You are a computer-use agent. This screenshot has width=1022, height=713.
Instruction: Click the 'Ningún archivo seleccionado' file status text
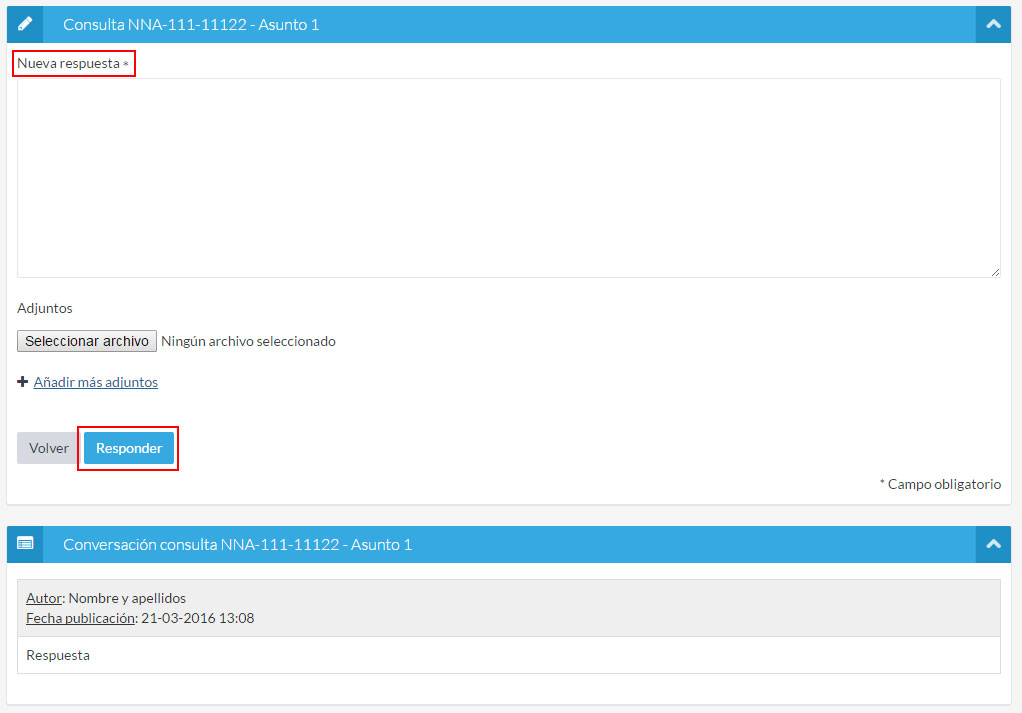[248, 341]
